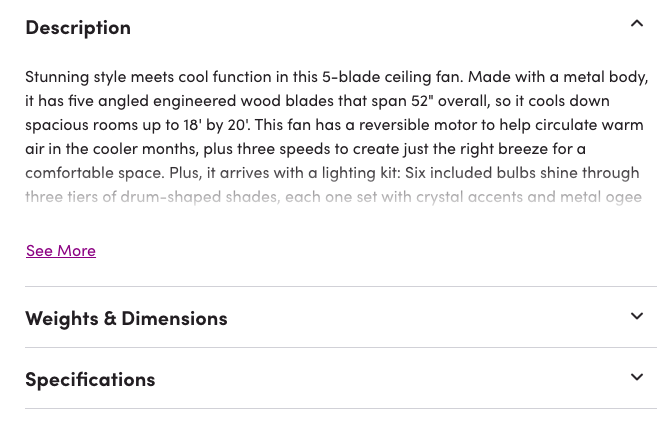Click the down chevron beside Weights & Dimensions
The height and width of the screenshot is (422, 671).
pos(637,317)
